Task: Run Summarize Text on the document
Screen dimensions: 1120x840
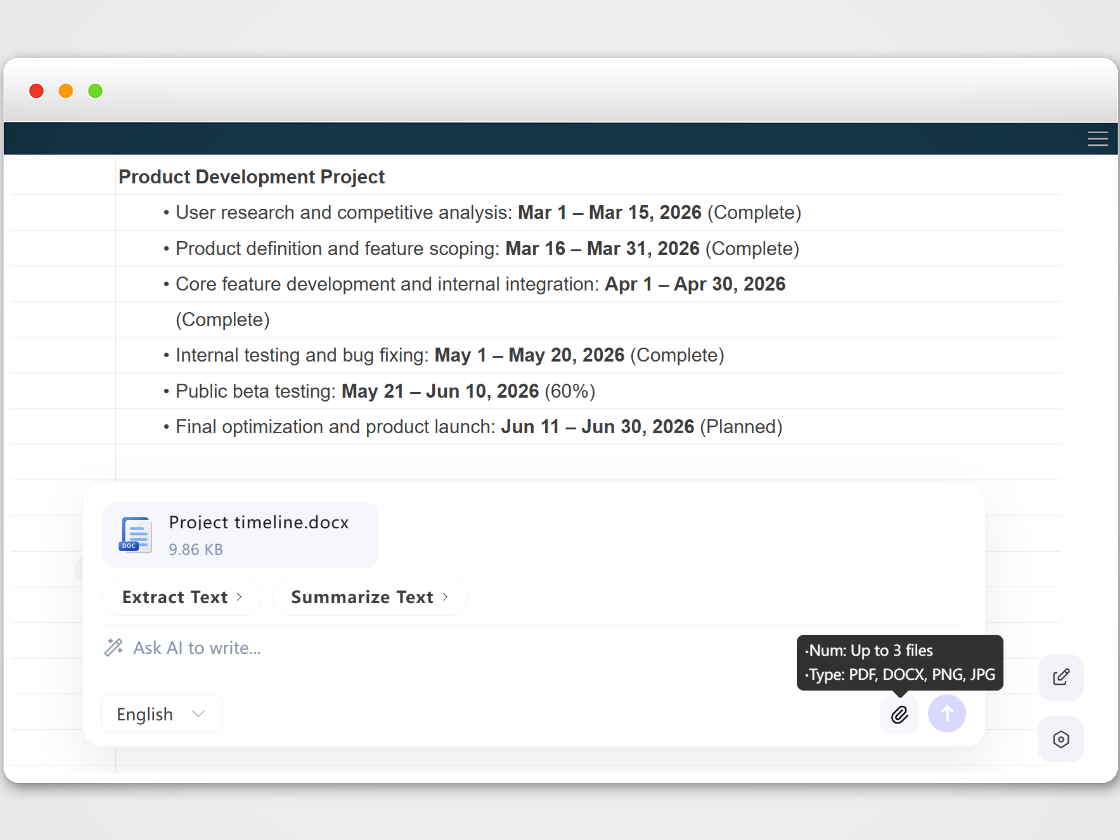Action: point(362,596)
